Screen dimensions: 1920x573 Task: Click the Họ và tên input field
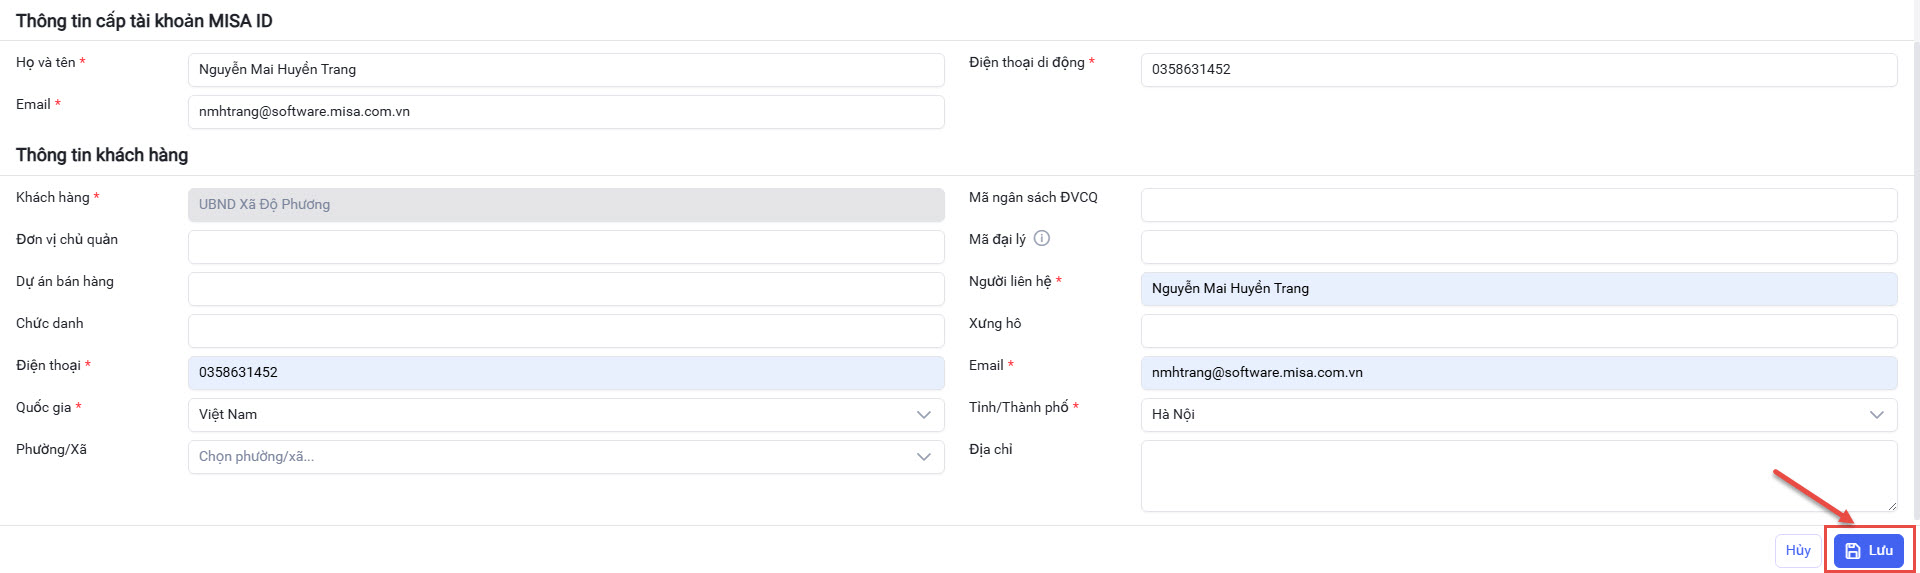pyautogui.click(x=566, y=70)
